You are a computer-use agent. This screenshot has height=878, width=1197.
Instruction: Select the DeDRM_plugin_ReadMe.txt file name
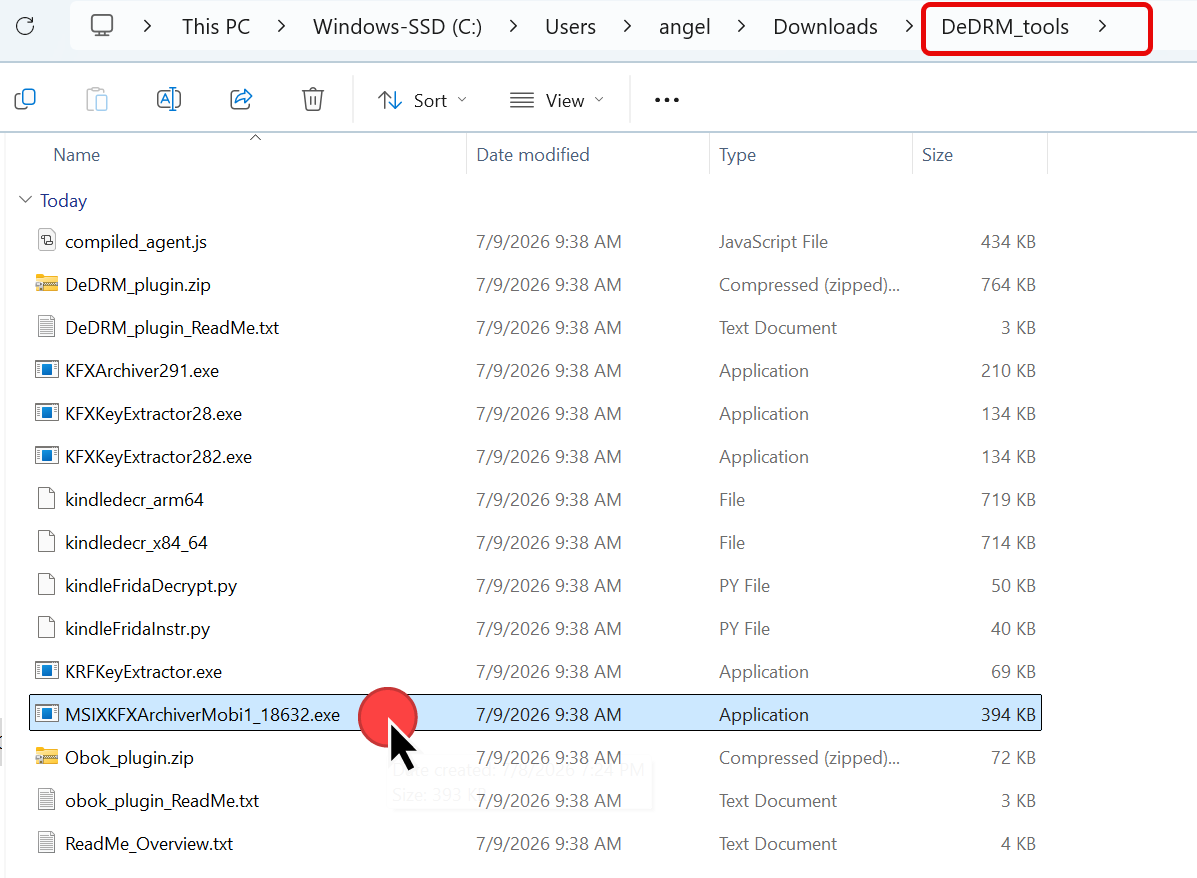(x=172, y=328)
